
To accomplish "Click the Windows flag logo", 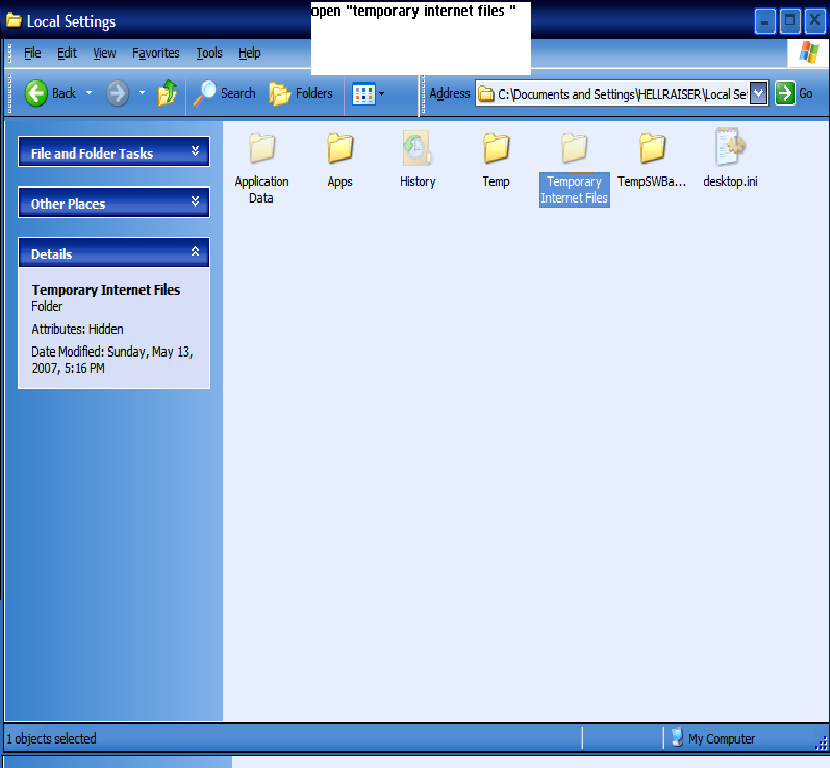I will coord(809,52).
